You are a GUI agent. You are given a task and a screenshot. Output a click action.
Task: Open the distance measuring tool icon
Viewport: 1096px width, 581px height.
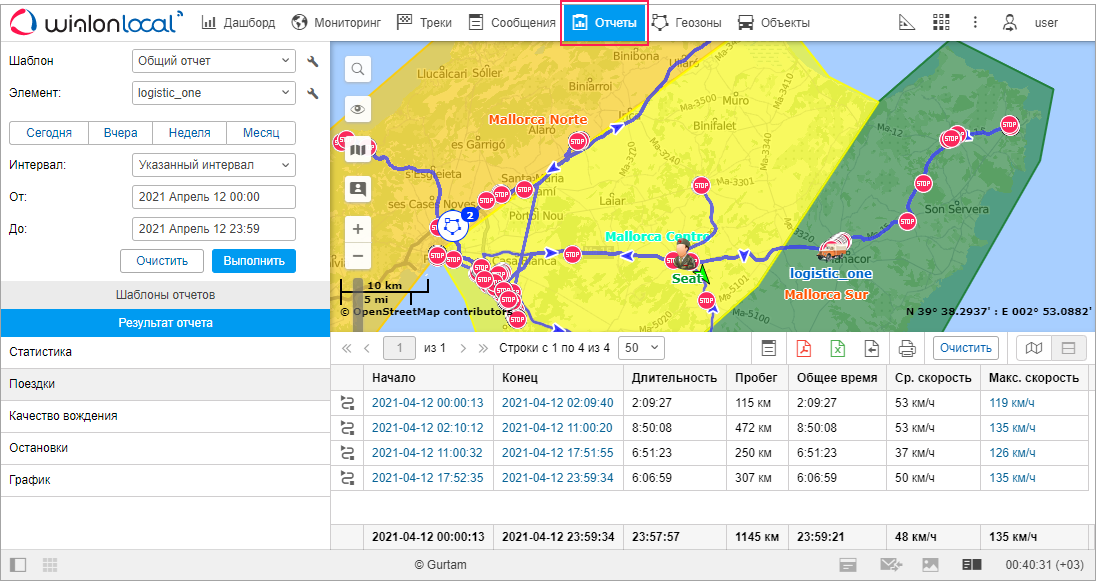click(907, 22)
